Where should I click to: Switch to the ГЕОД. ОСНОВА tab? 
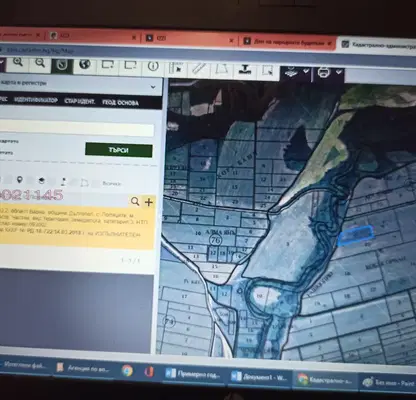pos(120,103)
